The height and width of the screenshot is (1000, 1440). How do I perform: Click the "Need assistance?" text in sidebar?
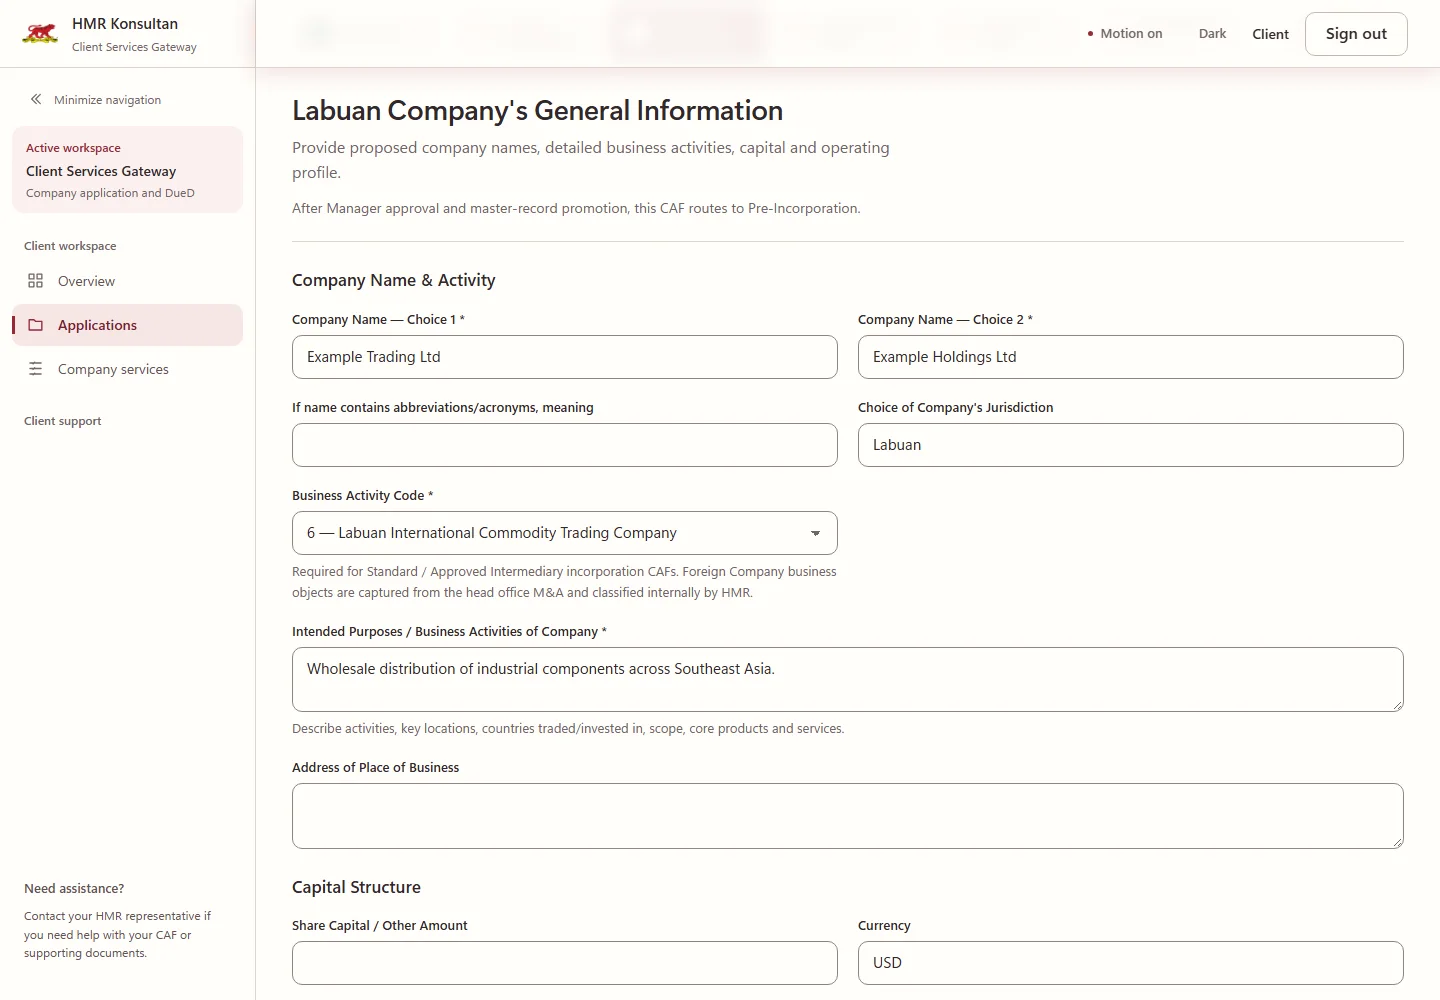pos(74,888)
